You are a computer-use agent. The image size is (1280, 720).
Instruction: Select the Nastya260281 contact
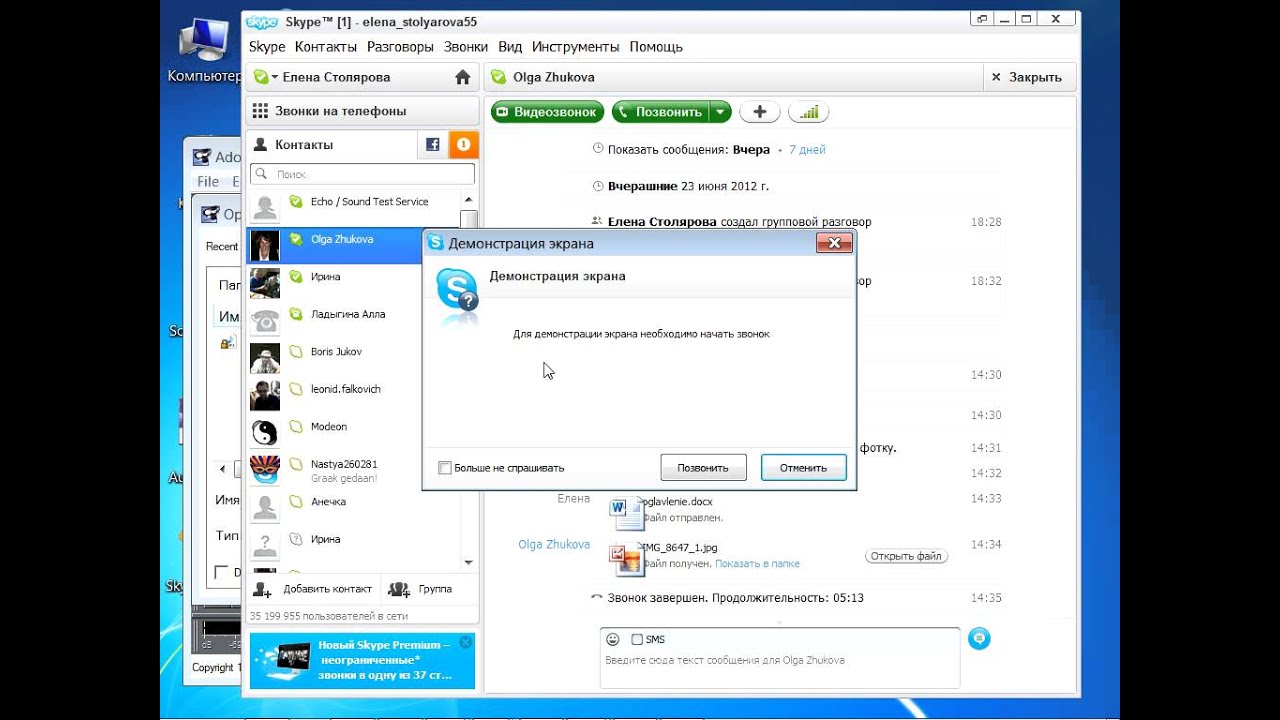point(335,469)
